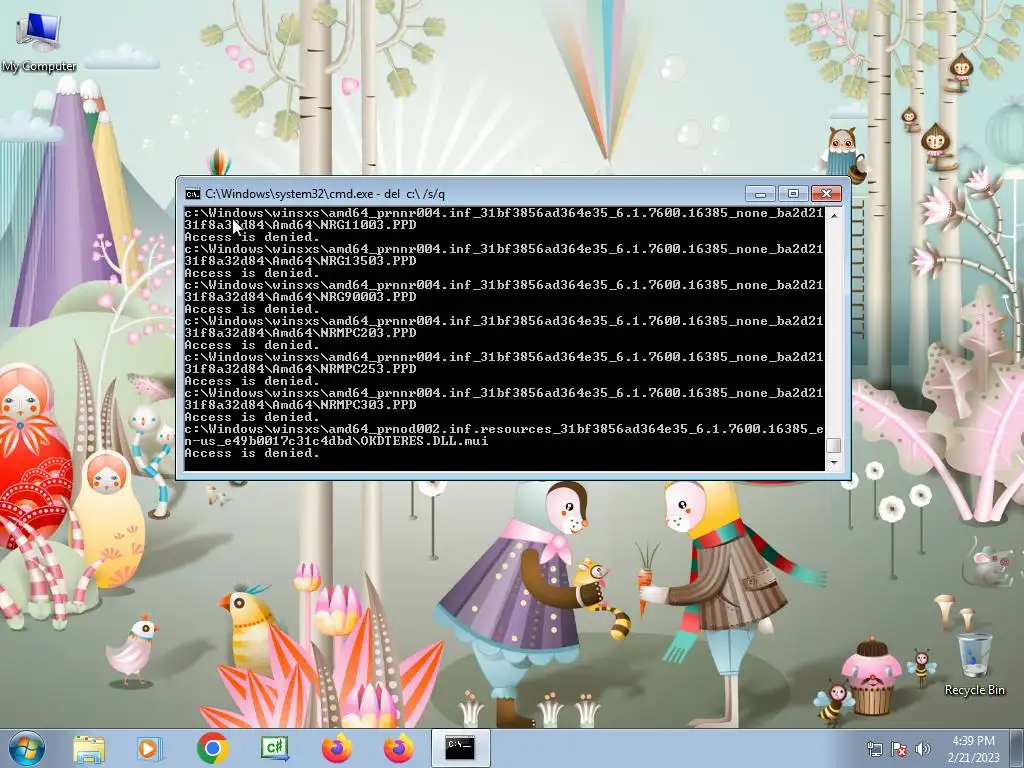Click the cmd.exe window title bar text

tap(325, 194)
